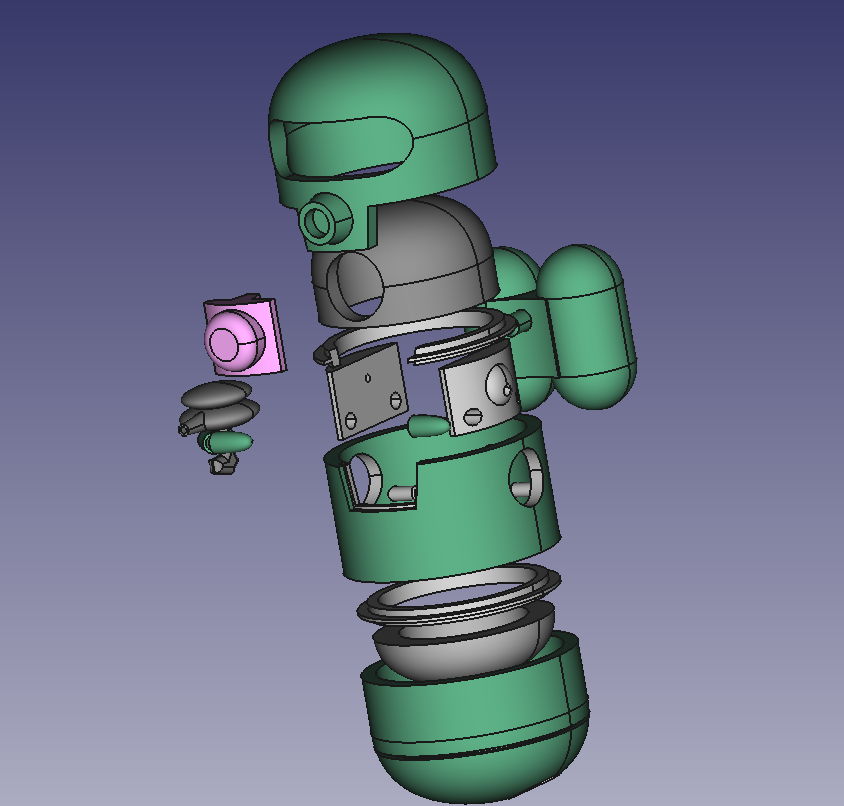Click the circular hole on torso right side
Viewport: 844px width, 806px height.
pos(525,478)
